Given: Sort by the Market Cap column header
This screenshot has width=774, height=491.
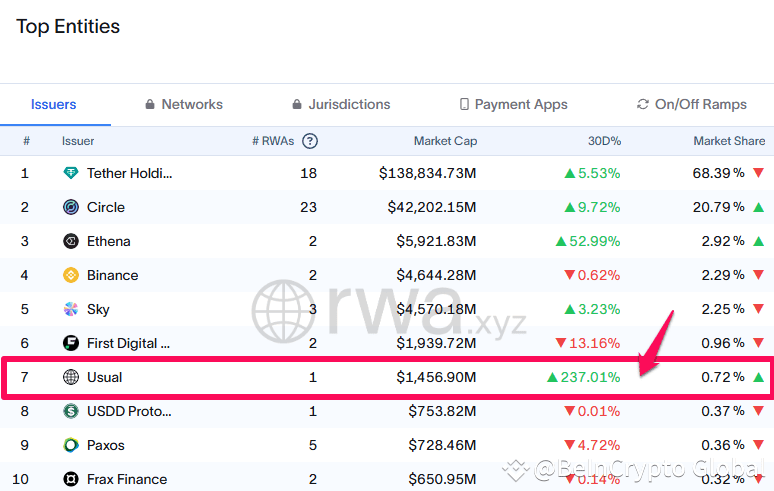Looking at the screenshot, I should 445,141.
